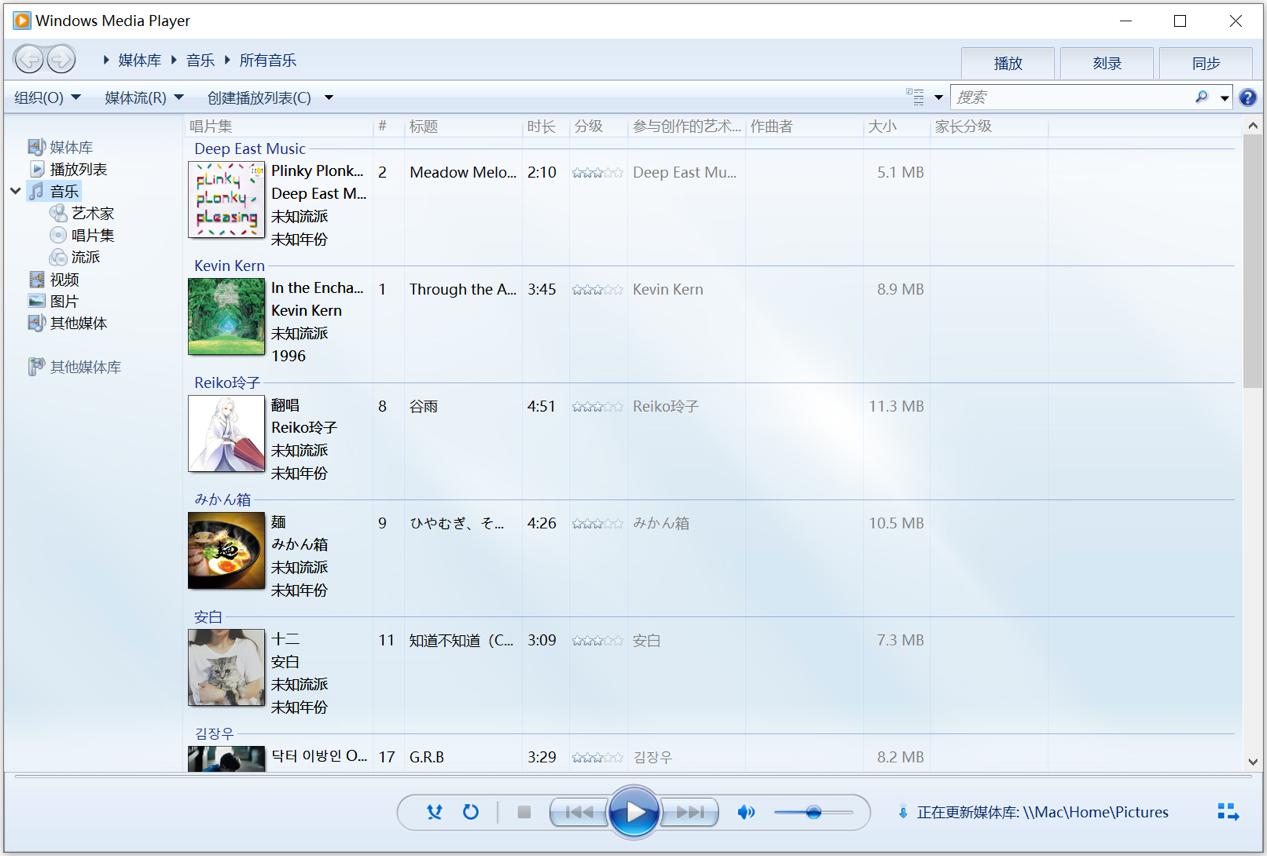The width and height of the screenshot is (1267, 856).
Task: Open the 刻录 burn tab
Action: click(1107, 63)
